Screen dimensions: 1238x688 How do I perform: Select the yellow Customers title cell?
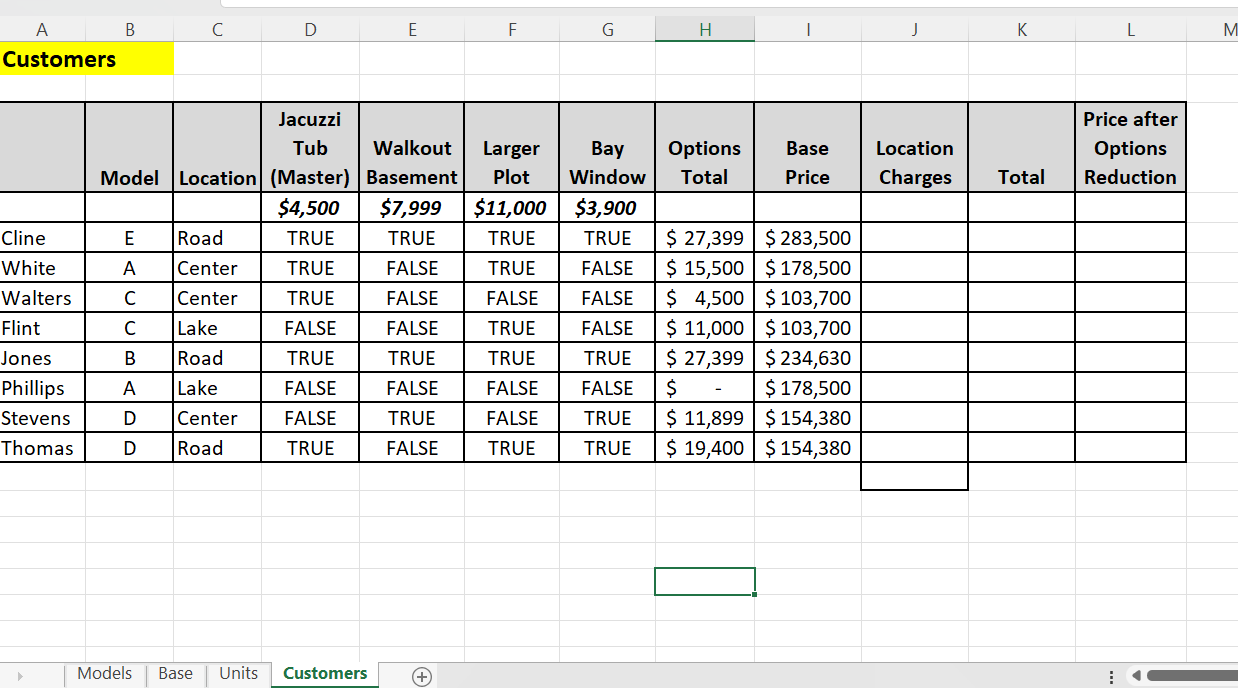tap(60, 58)
